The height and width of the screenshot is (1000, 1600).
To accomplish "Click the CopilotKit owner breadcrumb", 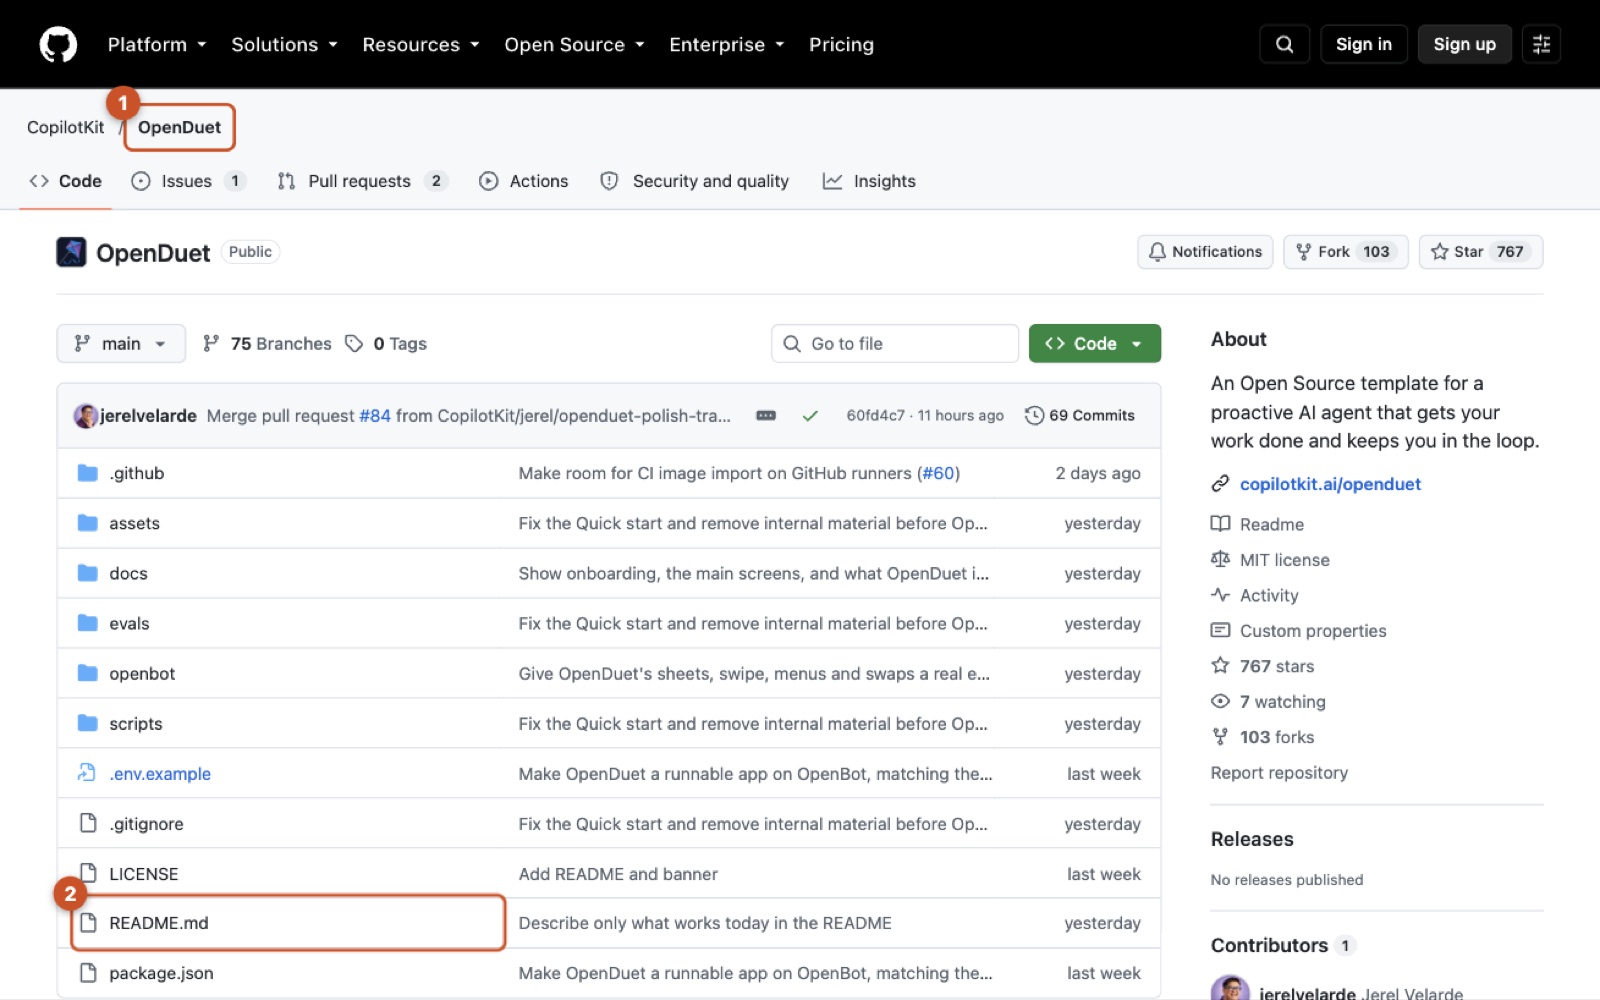I will click(65, 127).
